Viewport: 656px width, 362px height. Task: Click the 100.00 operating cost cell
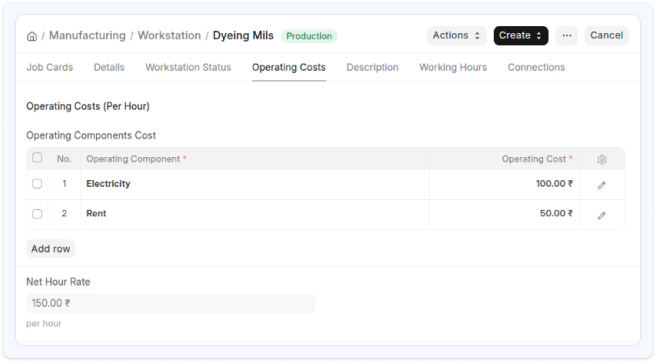pos(504,184)
